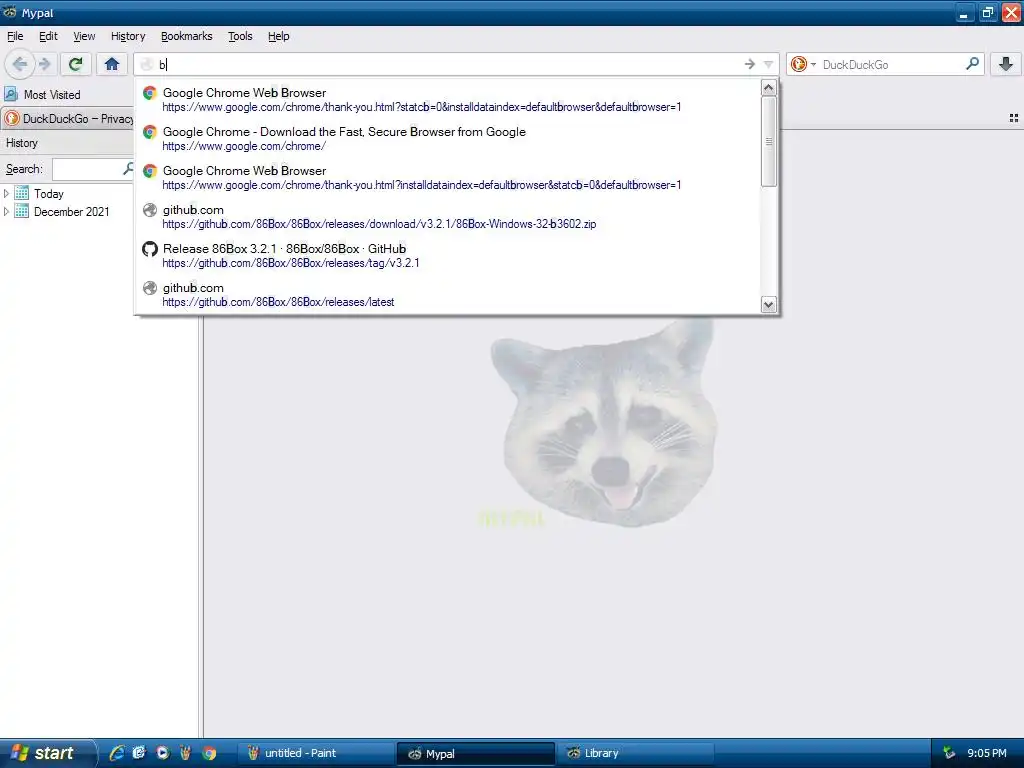This screenshot has height=768, width=1024.
Task: Click the globe icon beside the releases/latest entry
Action: (x=150, y=288)
